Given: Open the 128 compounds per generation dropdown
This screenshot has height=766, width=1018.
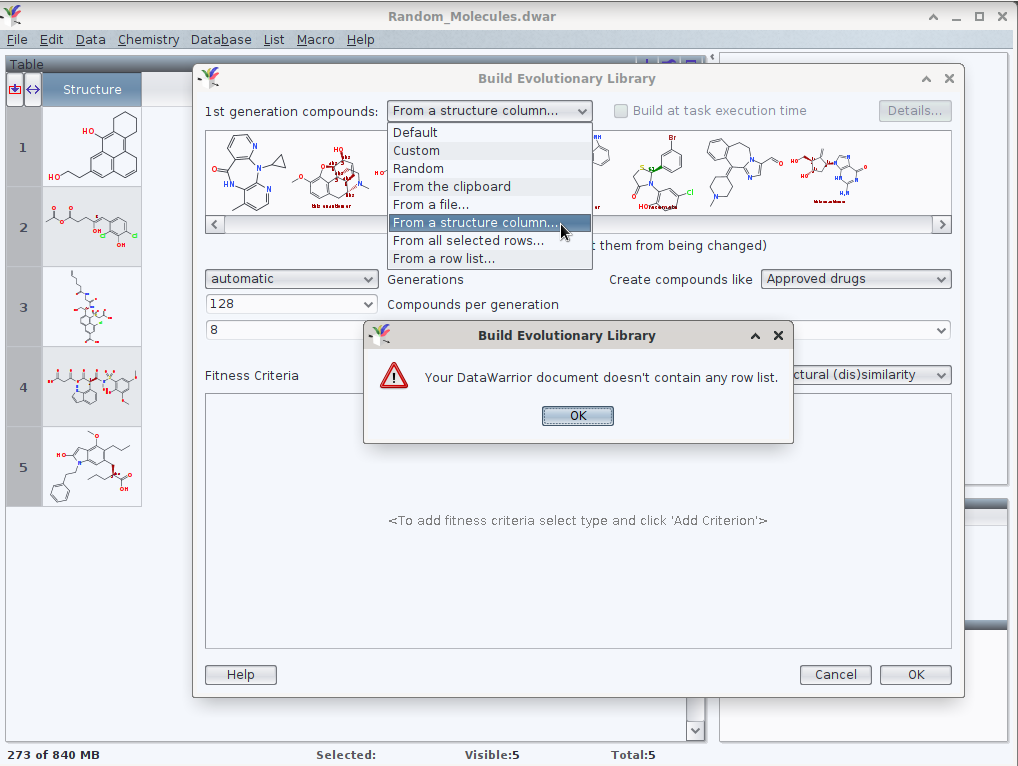Looking at the screenshot, I should click(x=291, y=304).
